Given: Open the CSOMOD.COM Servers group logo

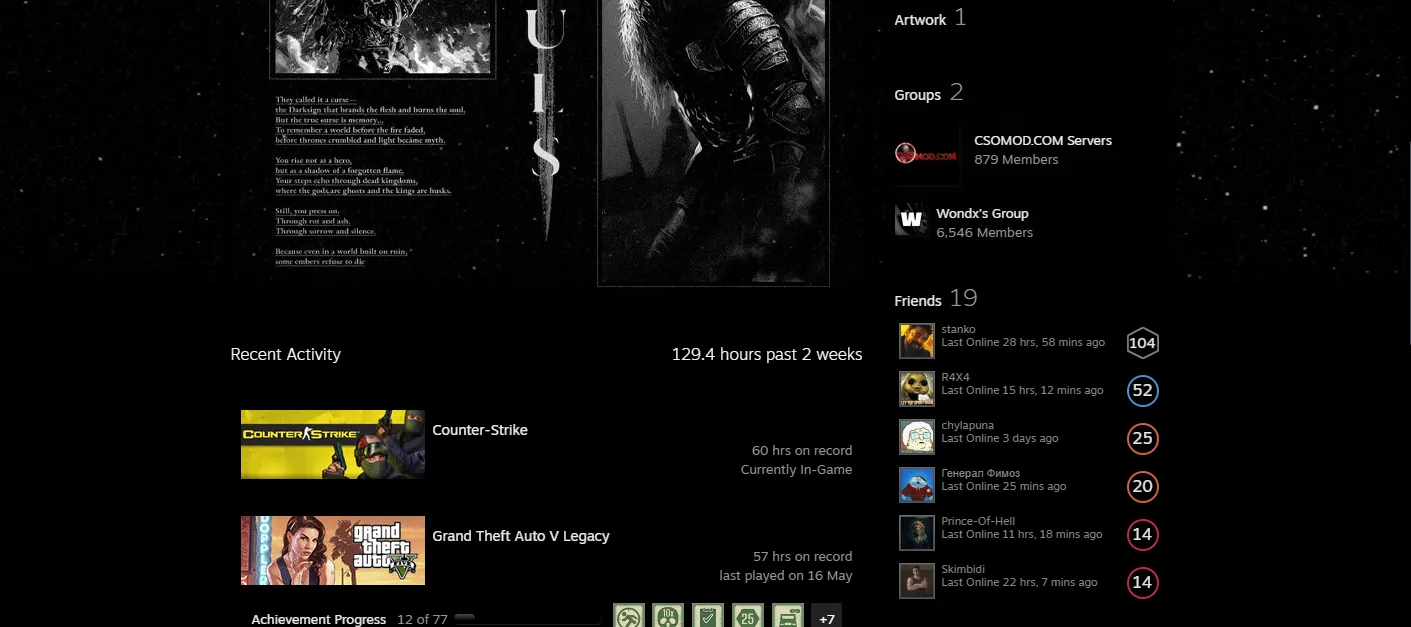Looking at the screenshot, I should [x=927, y=155].
